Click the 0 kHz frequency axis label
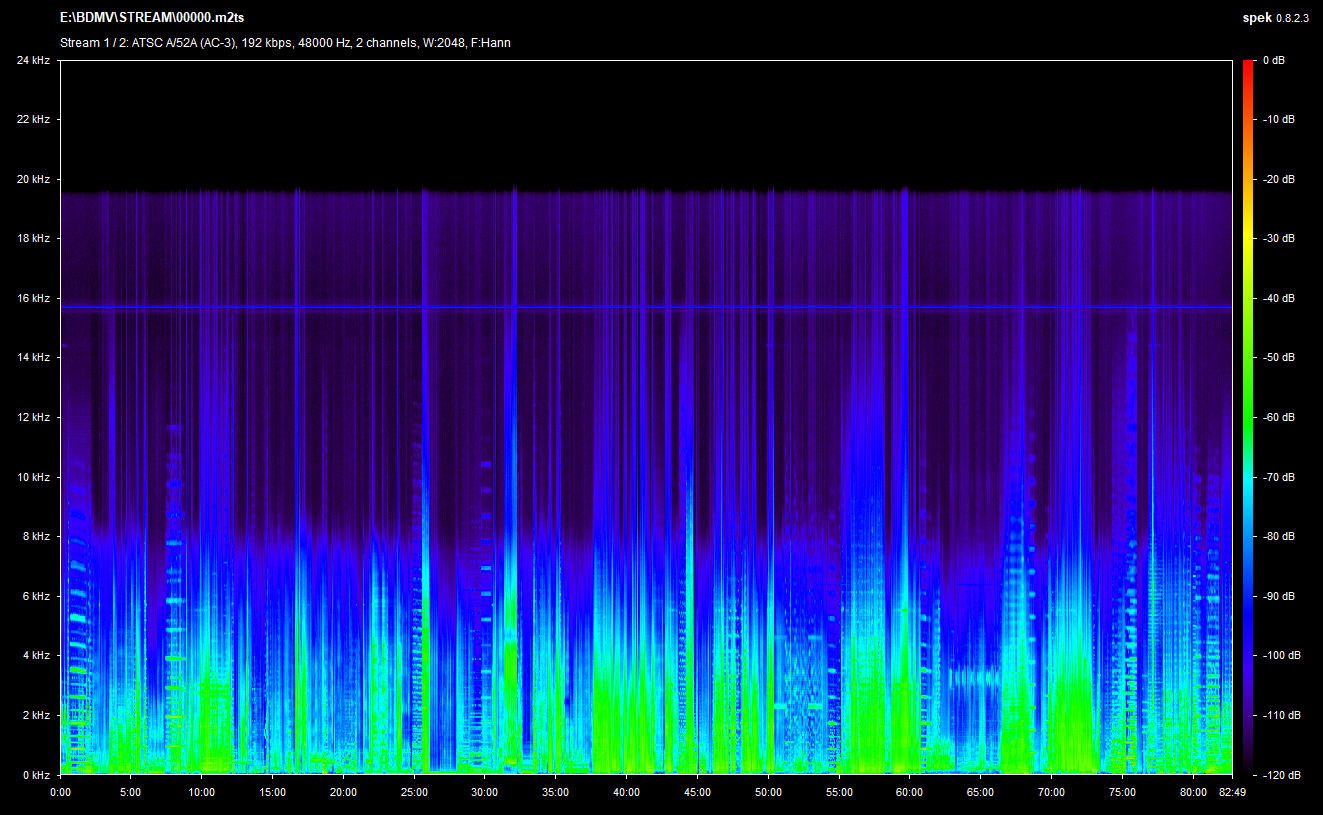Viewport: 1323px width, 815px height. (x=35, y=775)
